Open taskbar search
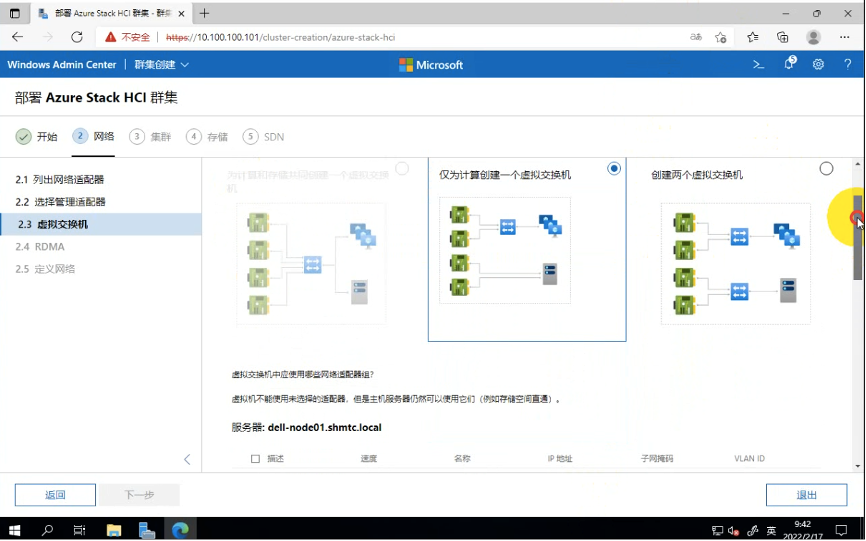 (x=47, y=531)
